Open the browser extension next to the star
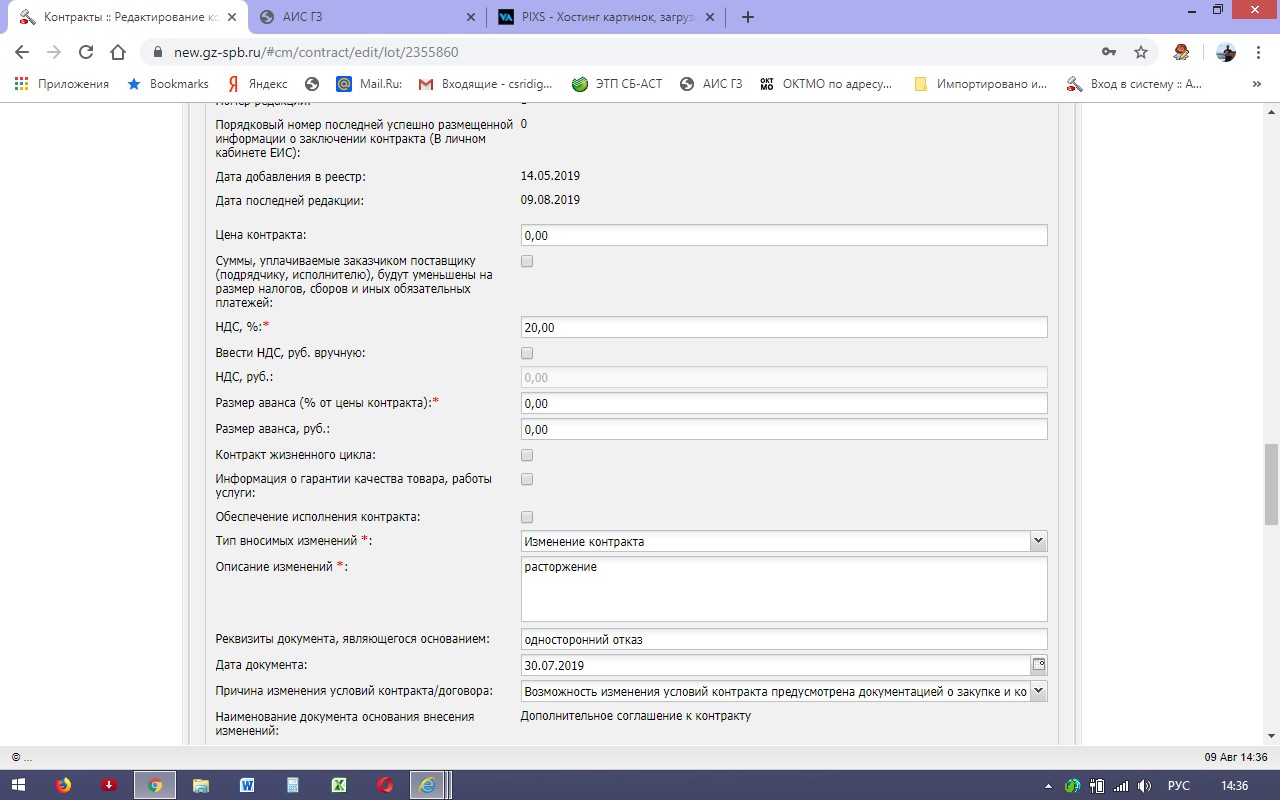Viewport: 1280px width, 800px height. coord(1181,52)
